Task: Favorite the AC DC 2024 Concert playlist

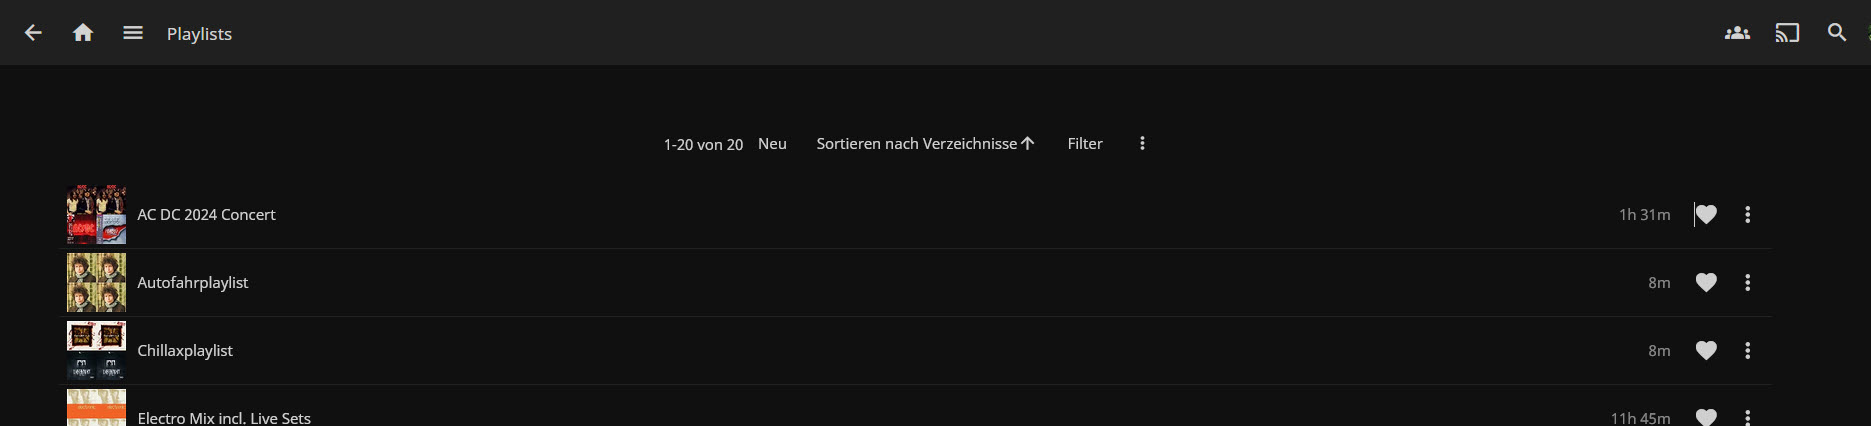Action: pyautogui.click(x=1706, y=215)
